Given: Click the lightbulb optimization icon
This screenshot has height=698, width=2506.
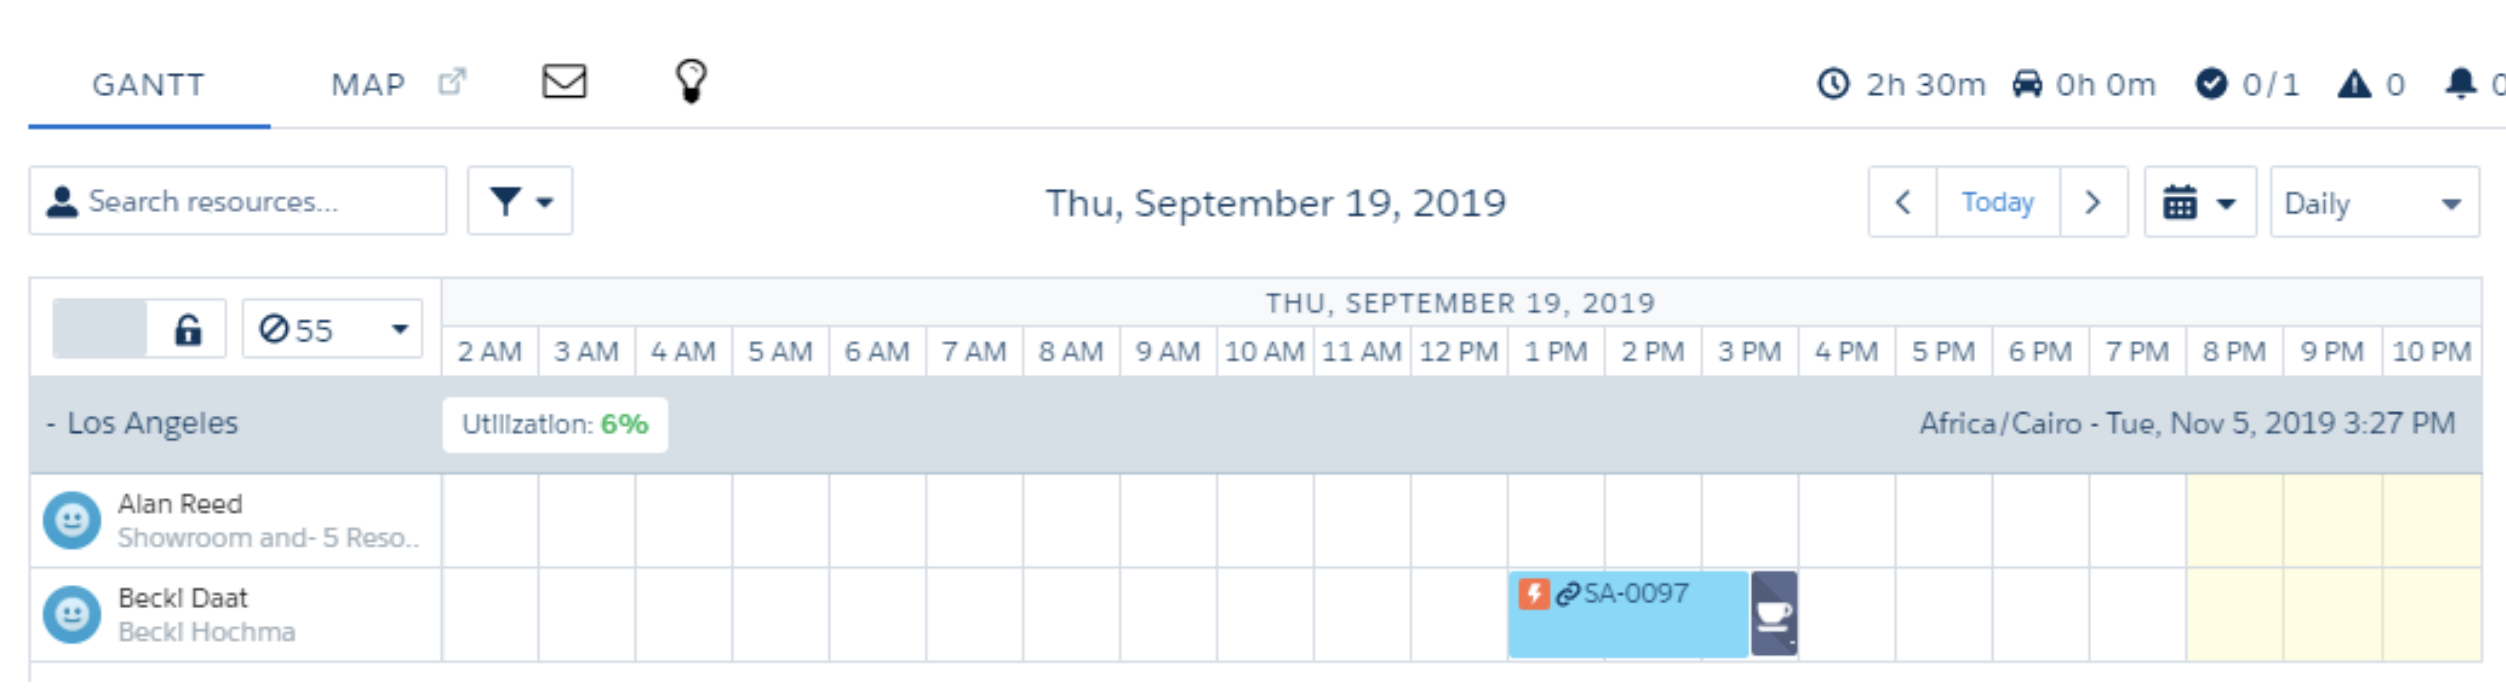Looking at the screenshot, I should tap(691, 81).
